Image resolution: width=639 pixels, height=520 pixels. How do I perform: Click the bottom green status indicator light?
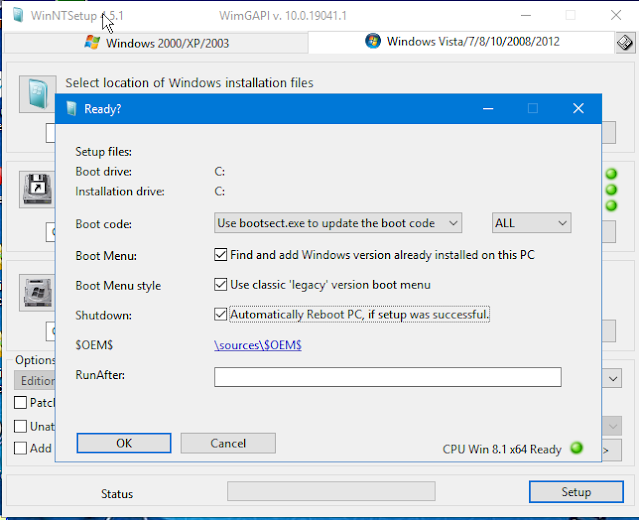pyautogui.click(x=611, y=205)
